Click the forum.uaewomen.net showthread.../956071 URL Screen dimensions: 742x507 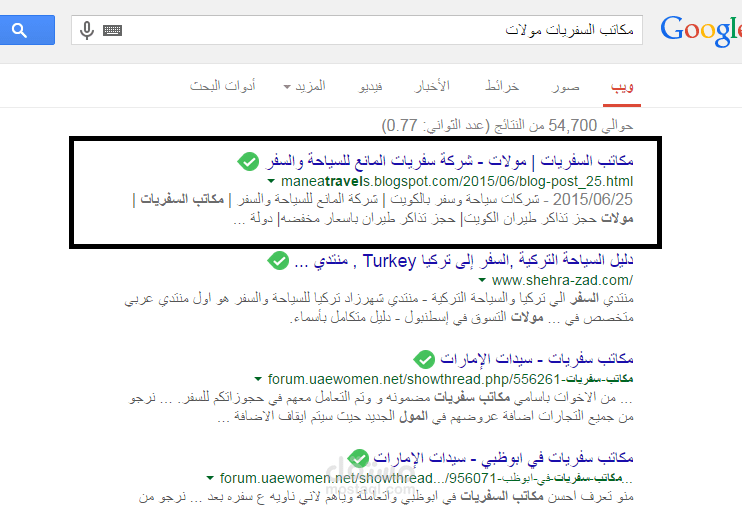coord(426,478)
